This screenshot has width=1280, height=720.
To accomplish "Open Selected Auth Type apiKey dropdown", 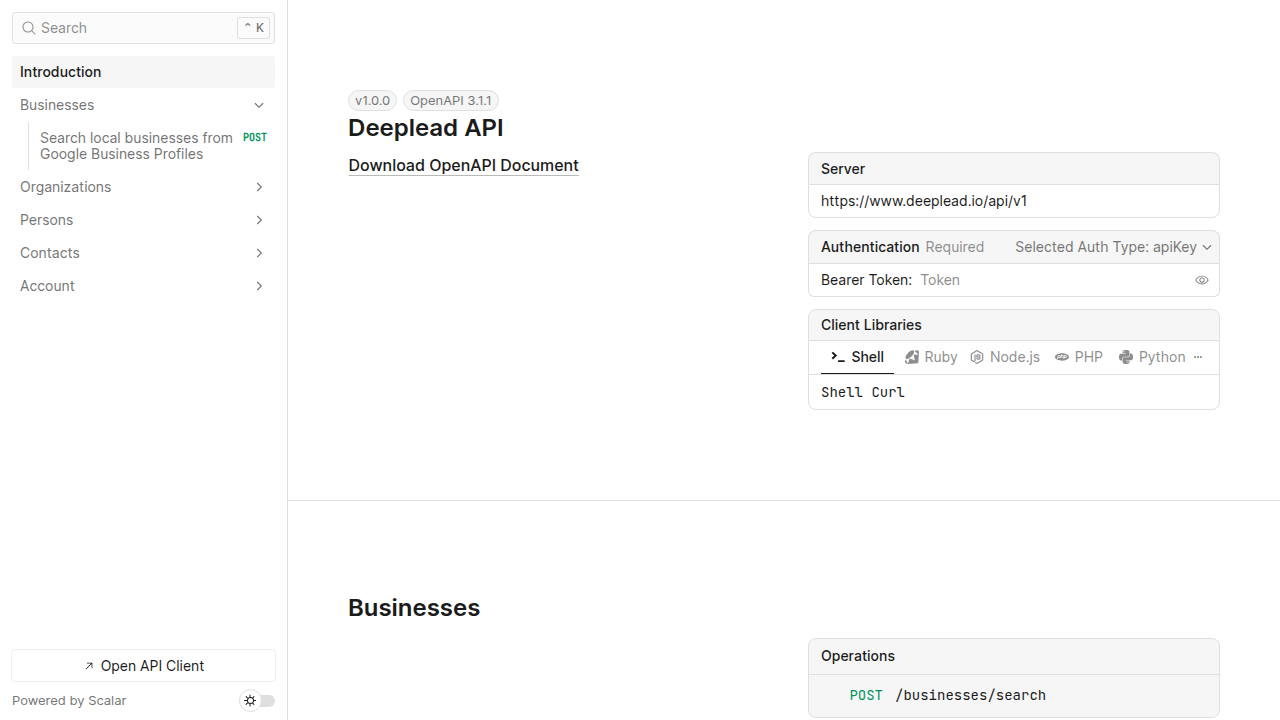I will [1113, 247].
